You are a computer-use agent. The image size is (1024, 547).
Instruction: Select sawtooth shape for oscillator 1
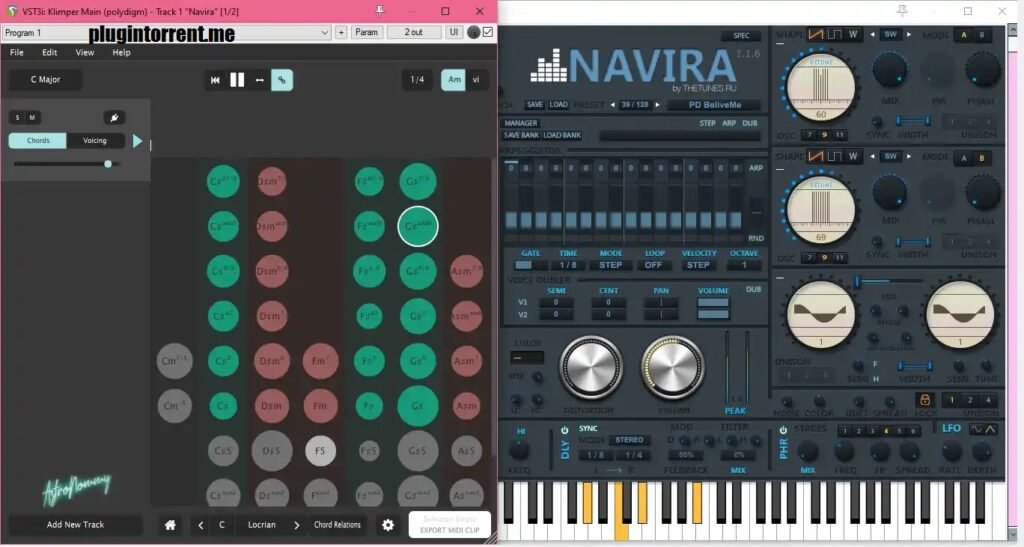click(816, 35)
